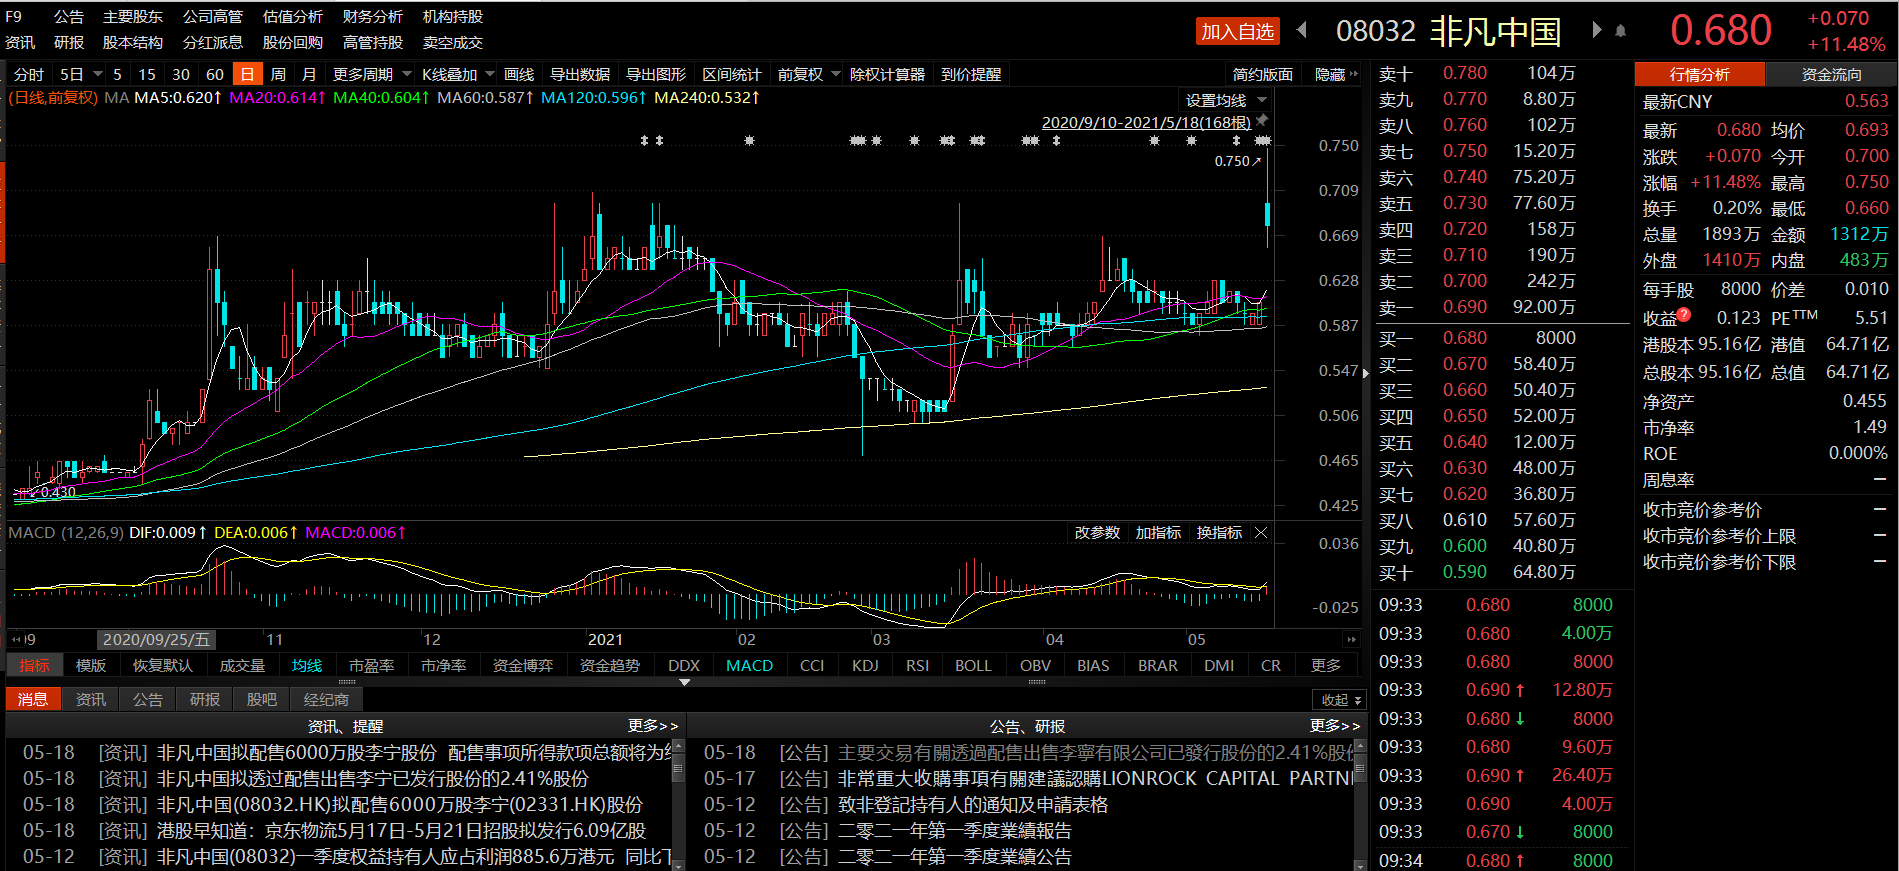Close the MACD indicator panel

(x=1261, y=533)
